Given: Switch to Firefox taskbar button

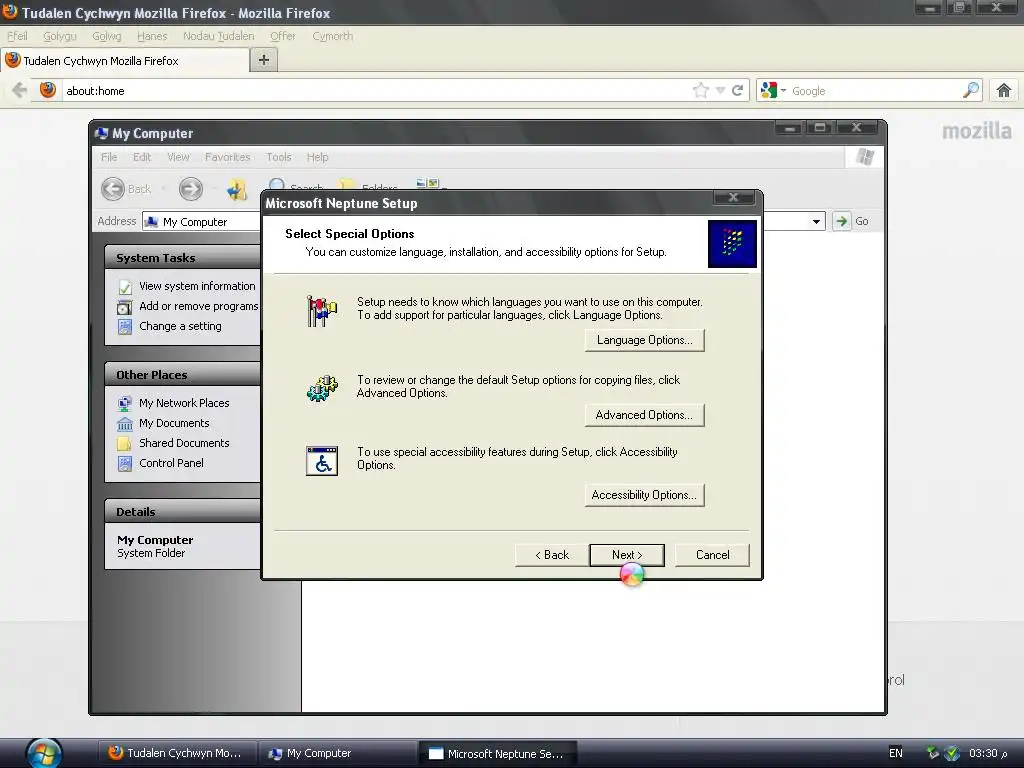Looking at the screenshot, I should point(176,753).
